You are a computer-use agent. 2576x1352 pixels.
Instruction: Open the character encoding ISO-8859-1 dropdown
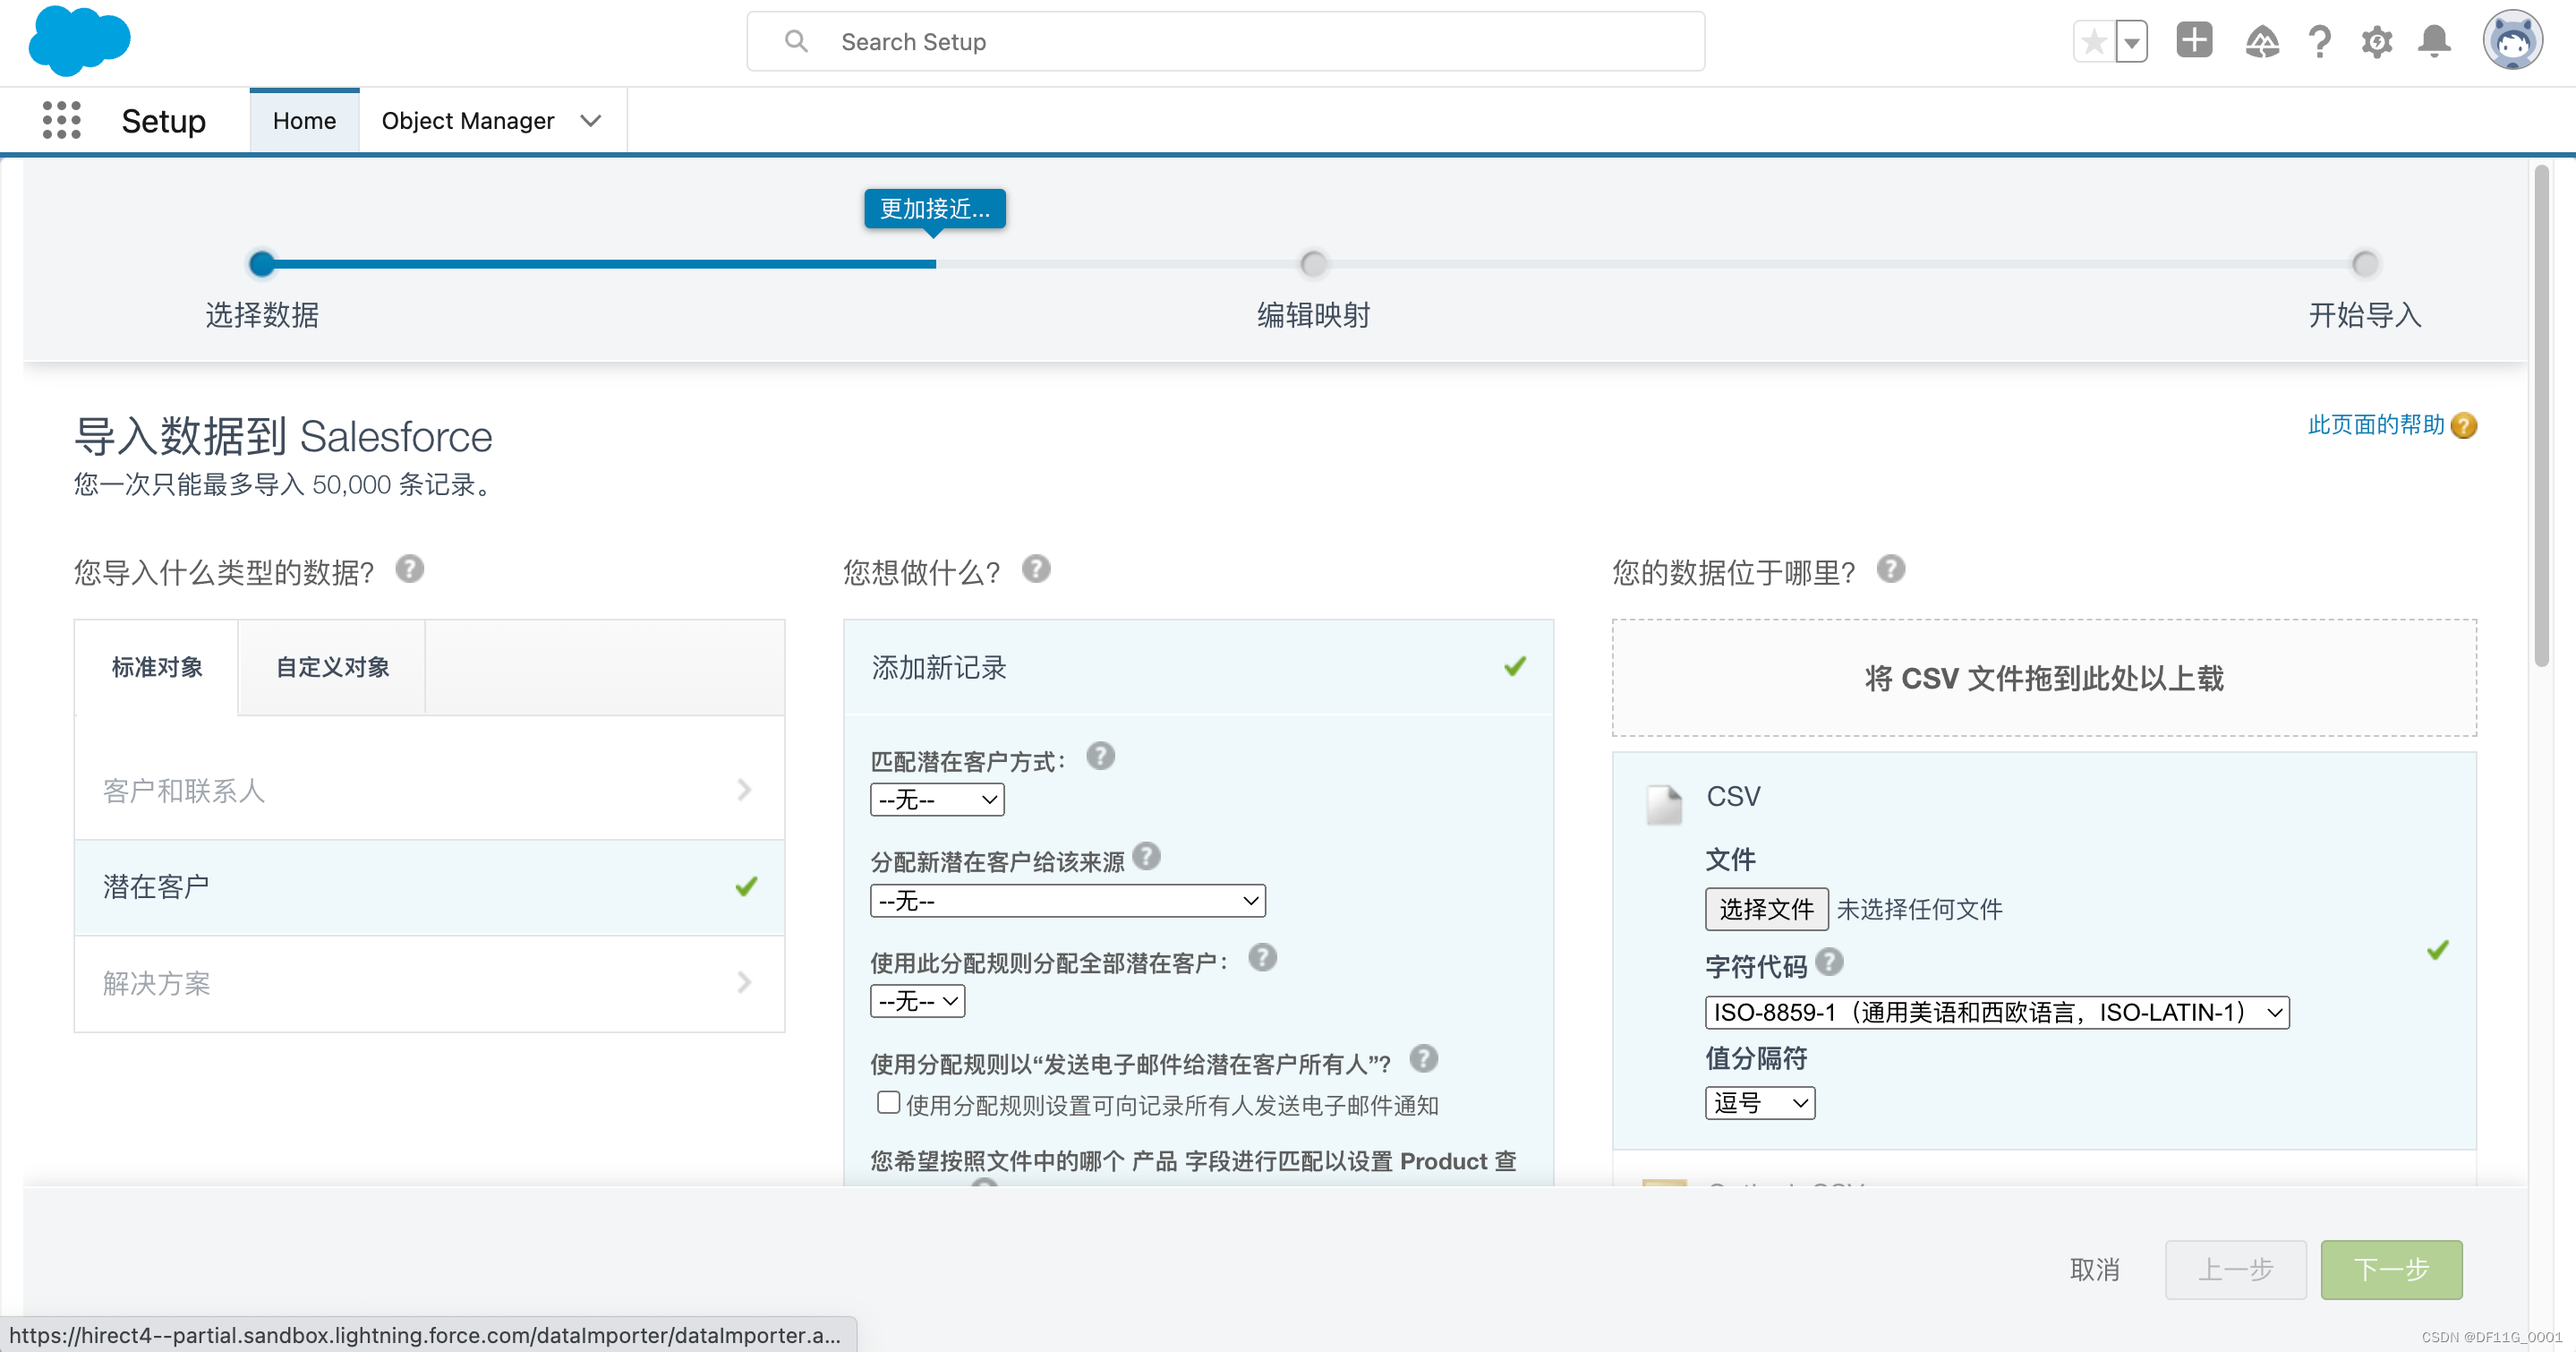tap(1996, 1012)
